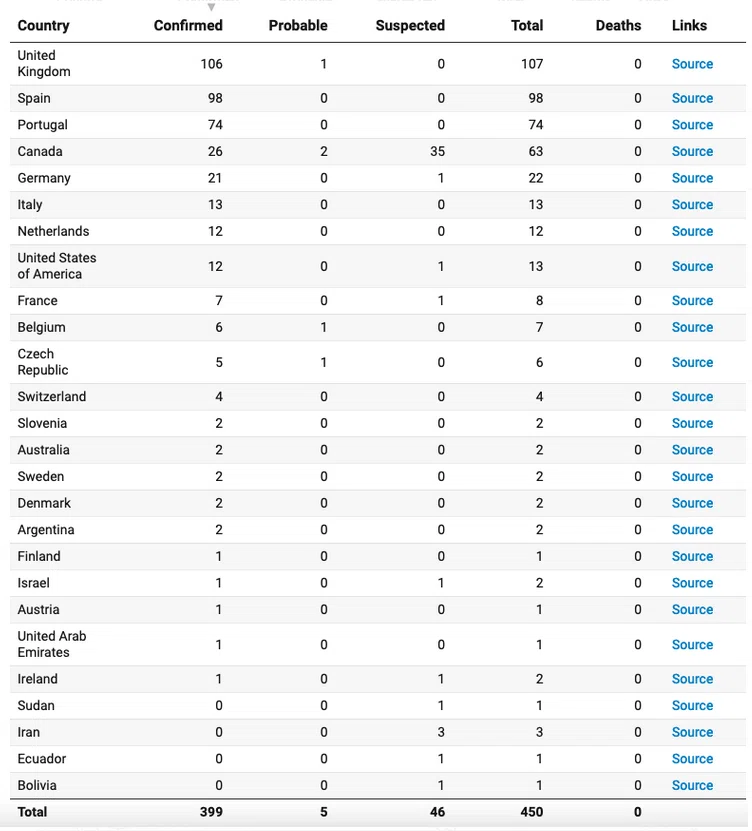Click the Total column header

(527, 25)
